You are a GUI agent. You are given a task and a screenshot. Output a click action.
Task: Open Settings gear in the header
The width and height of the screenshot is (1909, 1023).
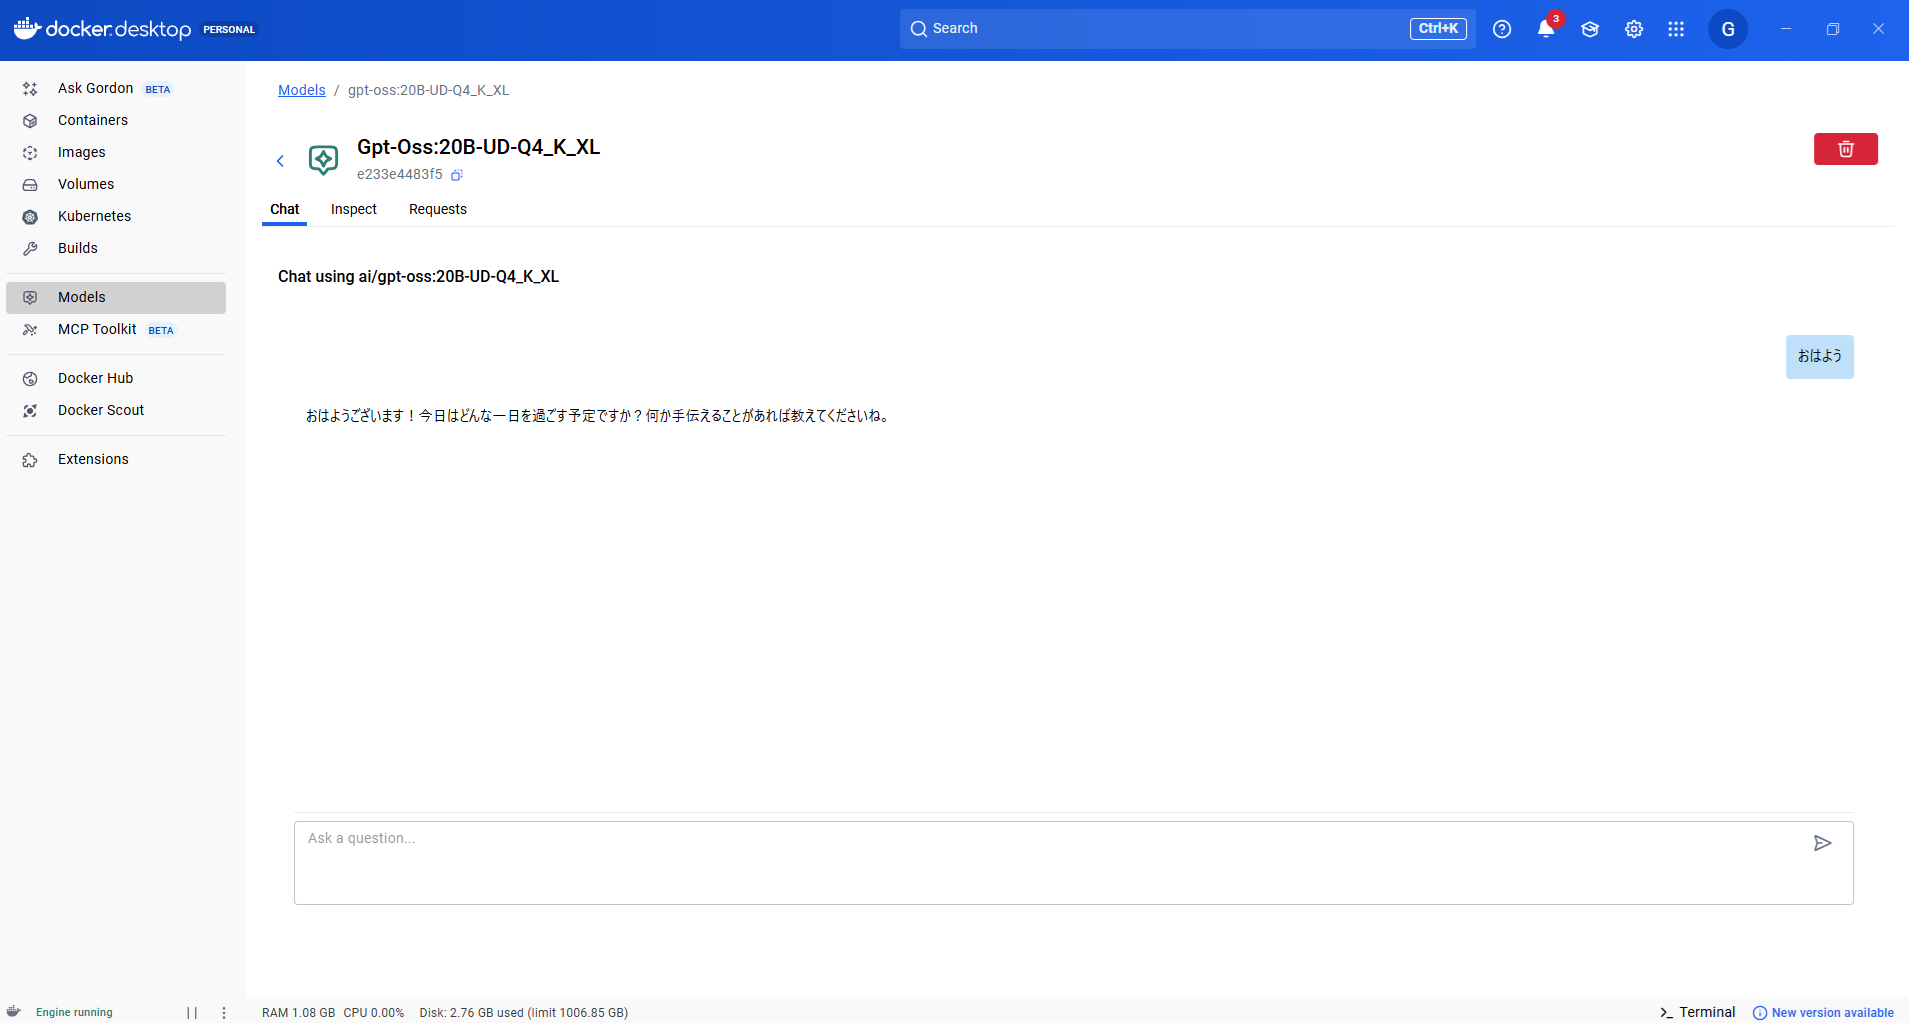[1634, 29]
